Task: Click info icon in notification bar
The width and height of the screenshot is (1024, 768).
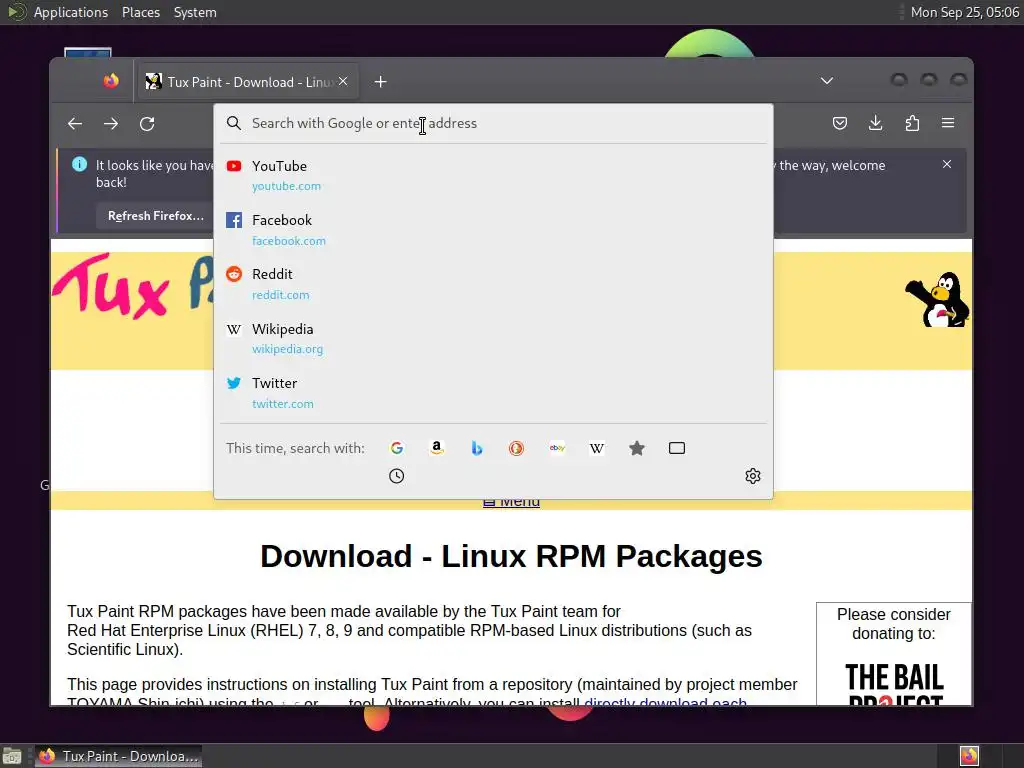Action: point(79,165)
